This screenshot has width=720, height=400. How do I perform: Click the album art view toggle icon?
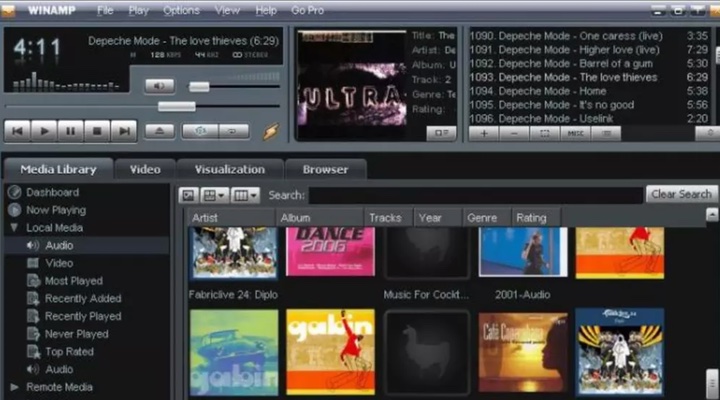(x=189, y=195)
